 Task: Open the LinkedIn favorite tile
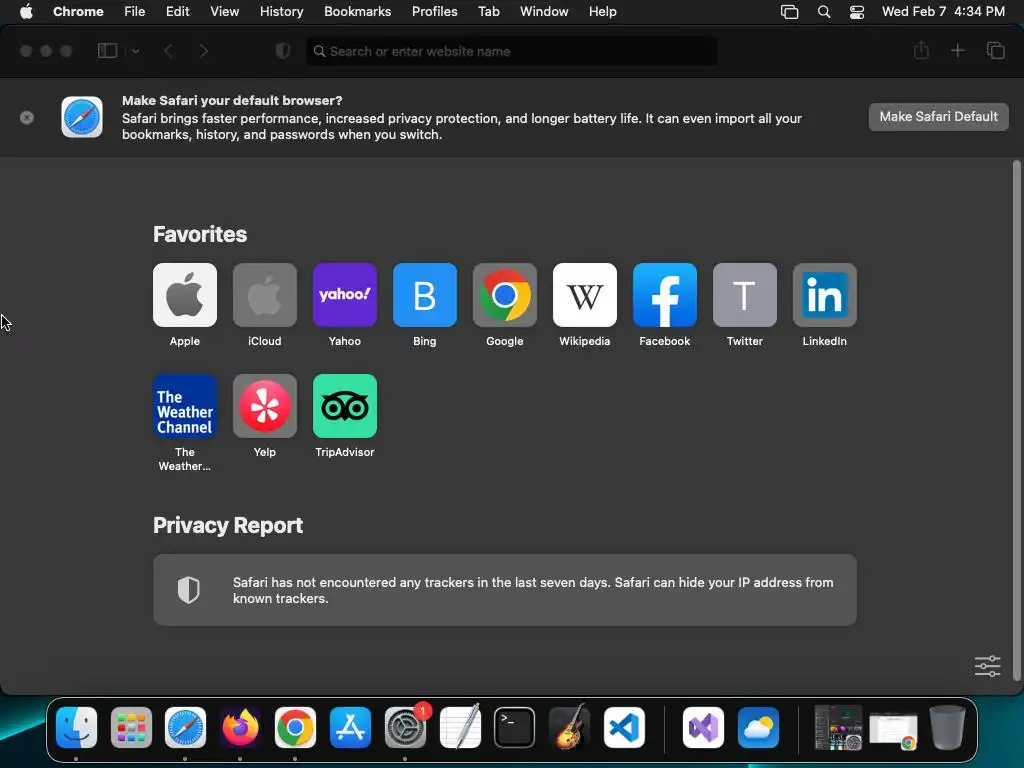click(x=825, y=295)
